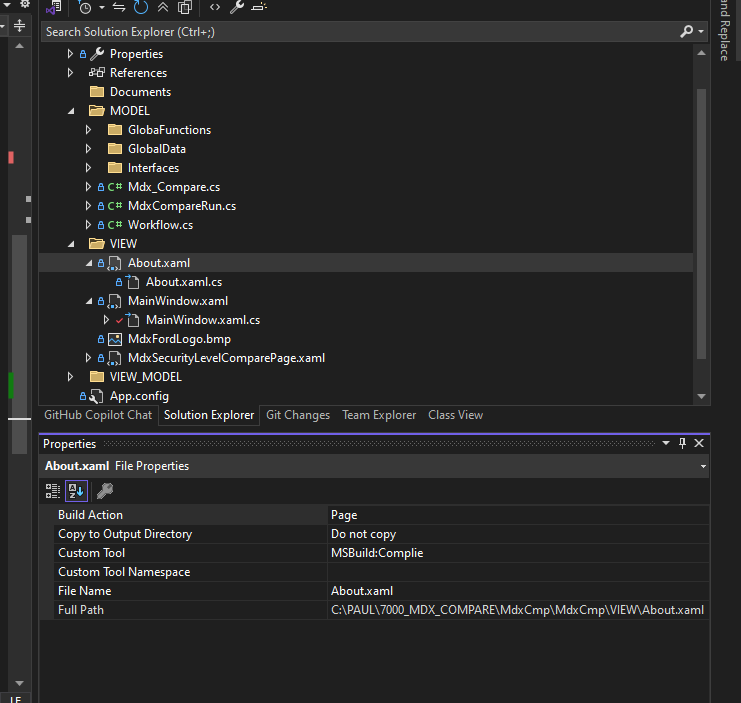Open the About.xaml File Properties object dropdown

point(703,466)
